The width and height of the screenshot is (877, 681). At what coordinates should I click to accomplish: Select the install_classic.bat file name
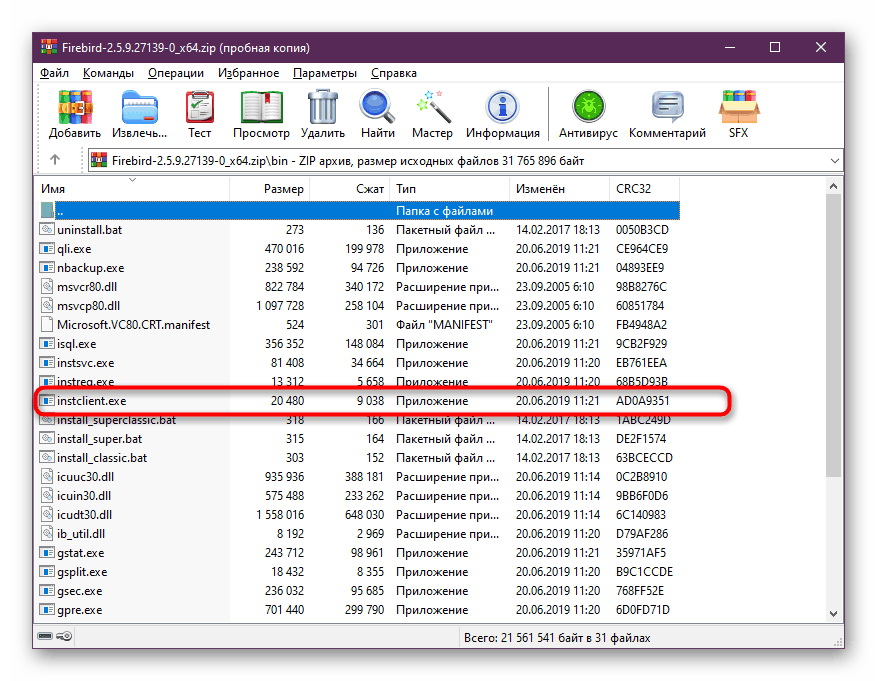(x=102, y=458)
